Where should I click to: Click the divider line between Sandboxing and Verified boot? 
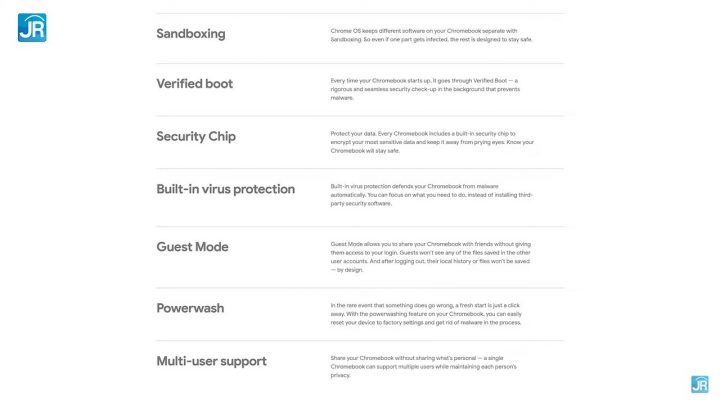click(360, 63)
